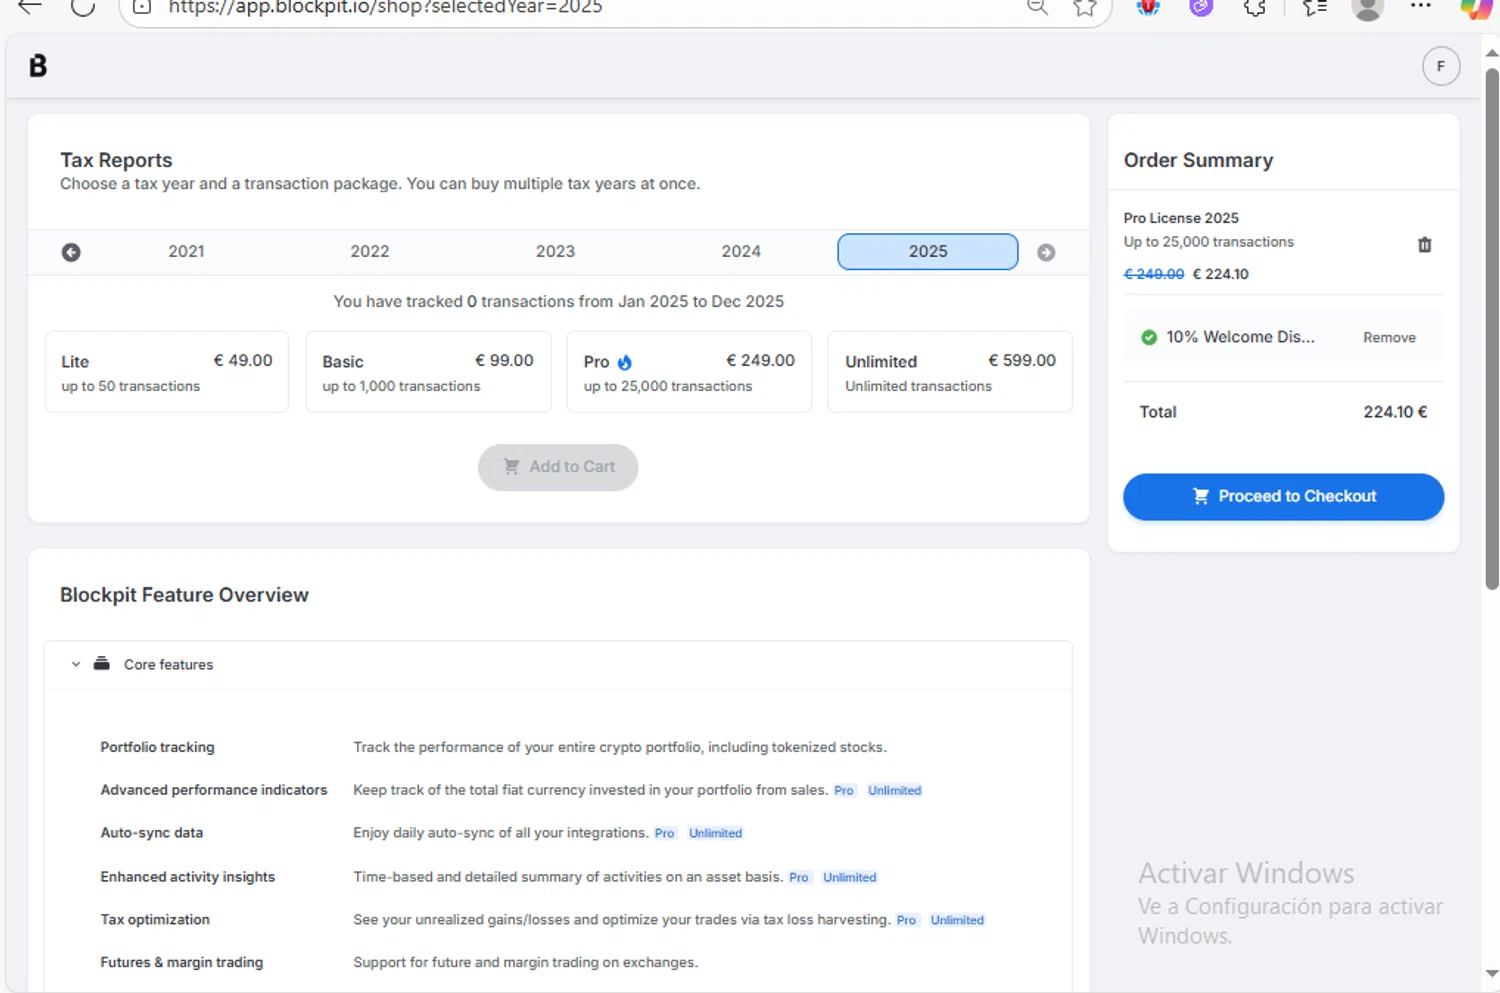Remove the 10% Welcome discount
Screen dimensions: 1500x993
[x=1389, y=338]
